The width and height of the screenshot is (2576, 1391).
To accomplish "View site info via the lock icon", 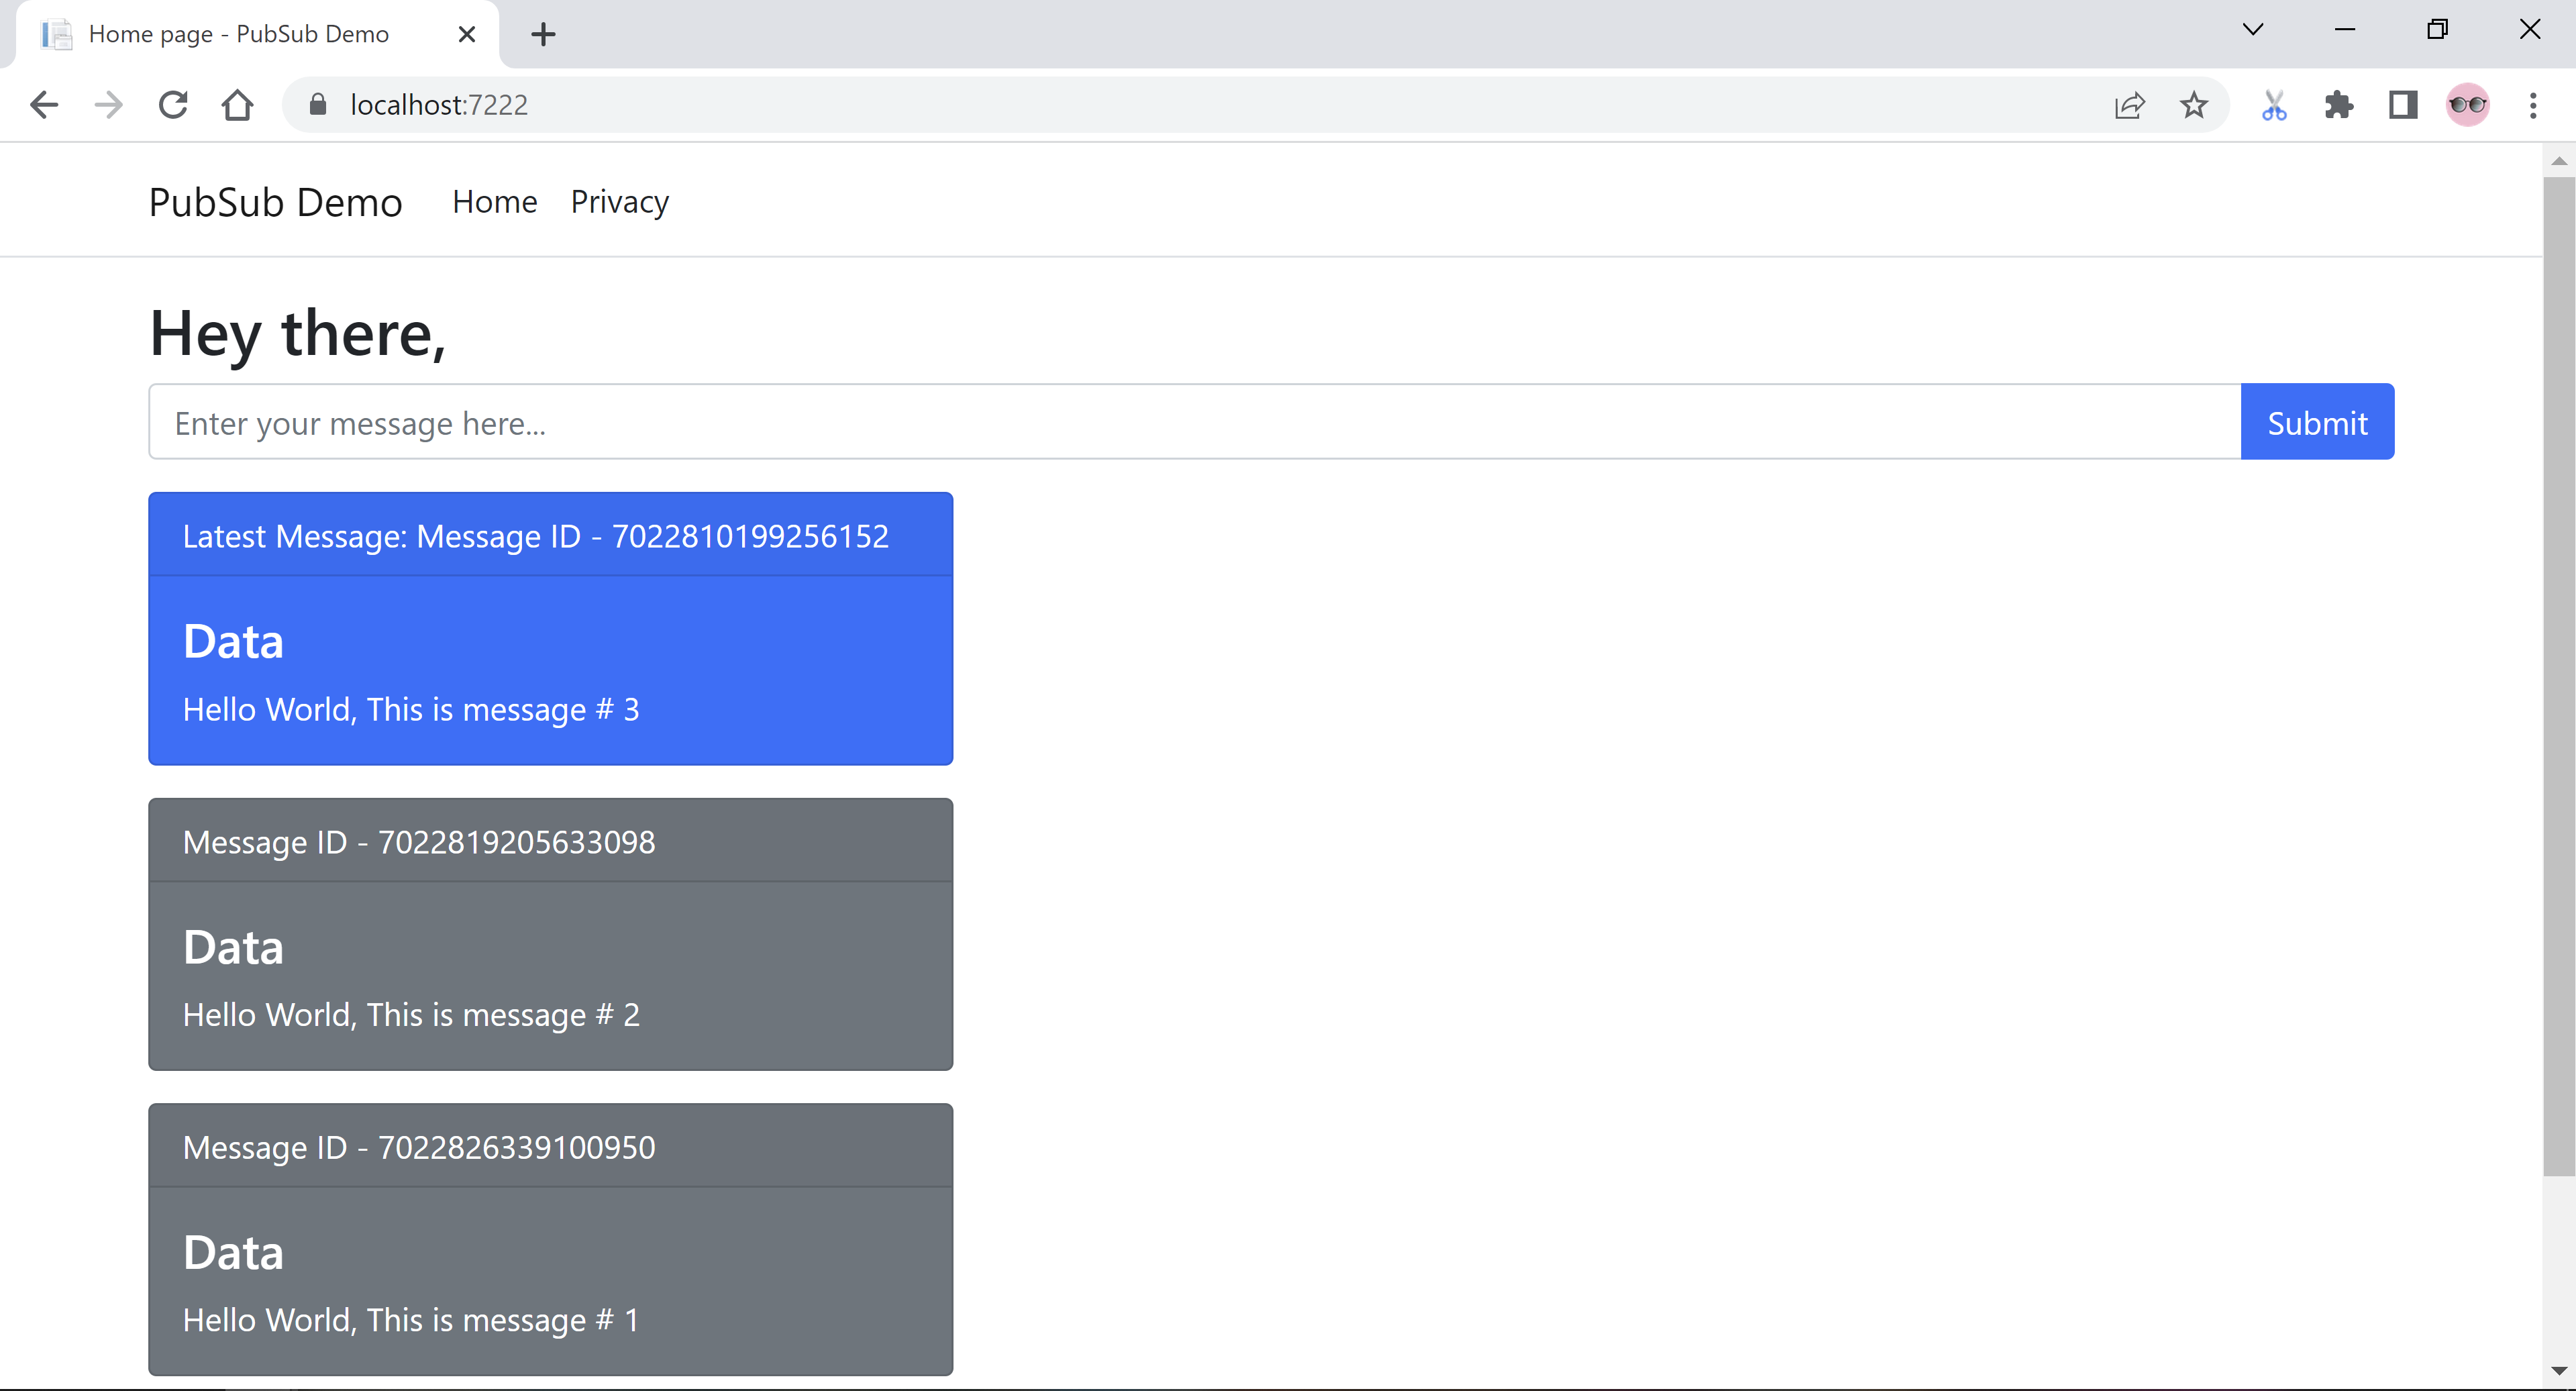I will click(x=318, y=105).
